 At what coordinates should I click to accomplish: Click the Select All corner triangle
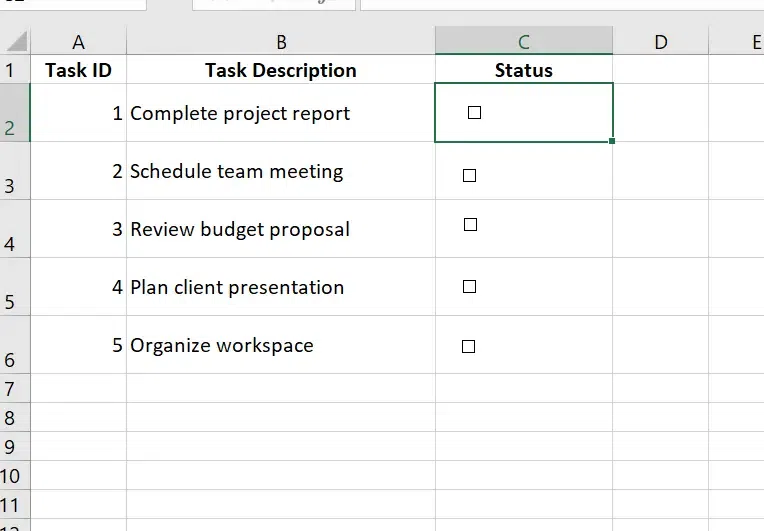click(x=15, y=42)
